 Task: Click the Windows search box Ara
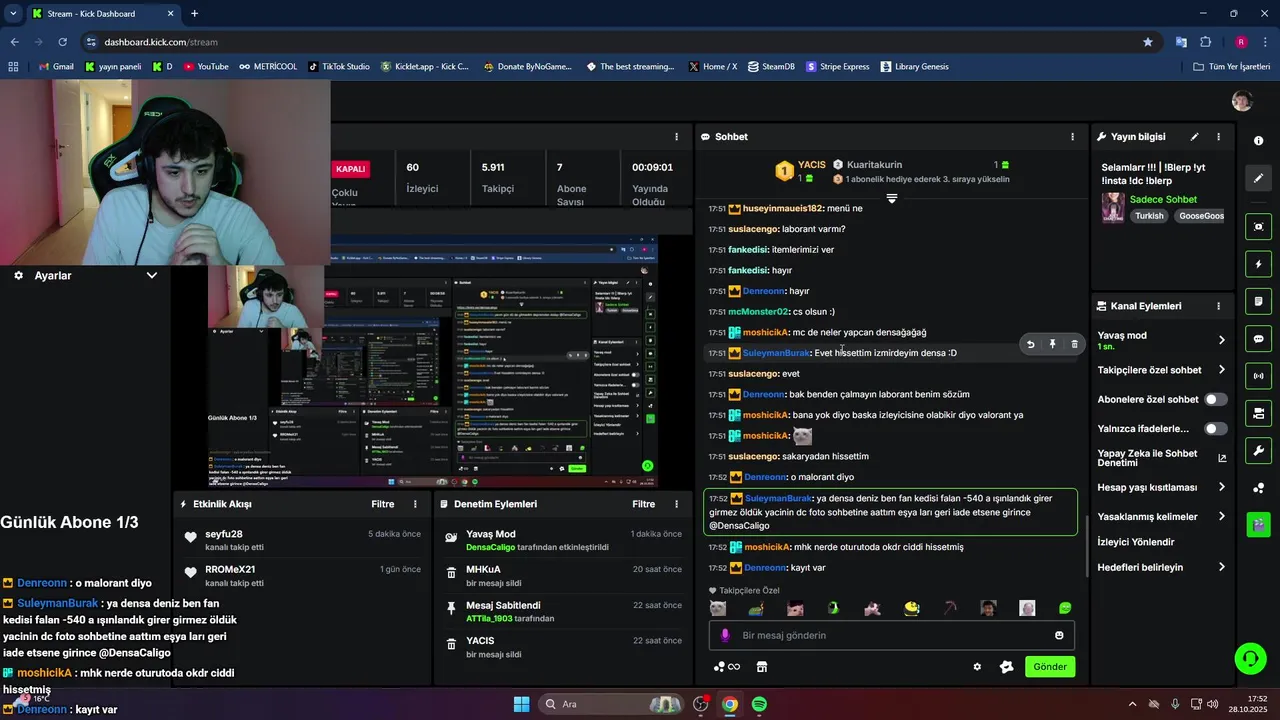coord(610,704)
